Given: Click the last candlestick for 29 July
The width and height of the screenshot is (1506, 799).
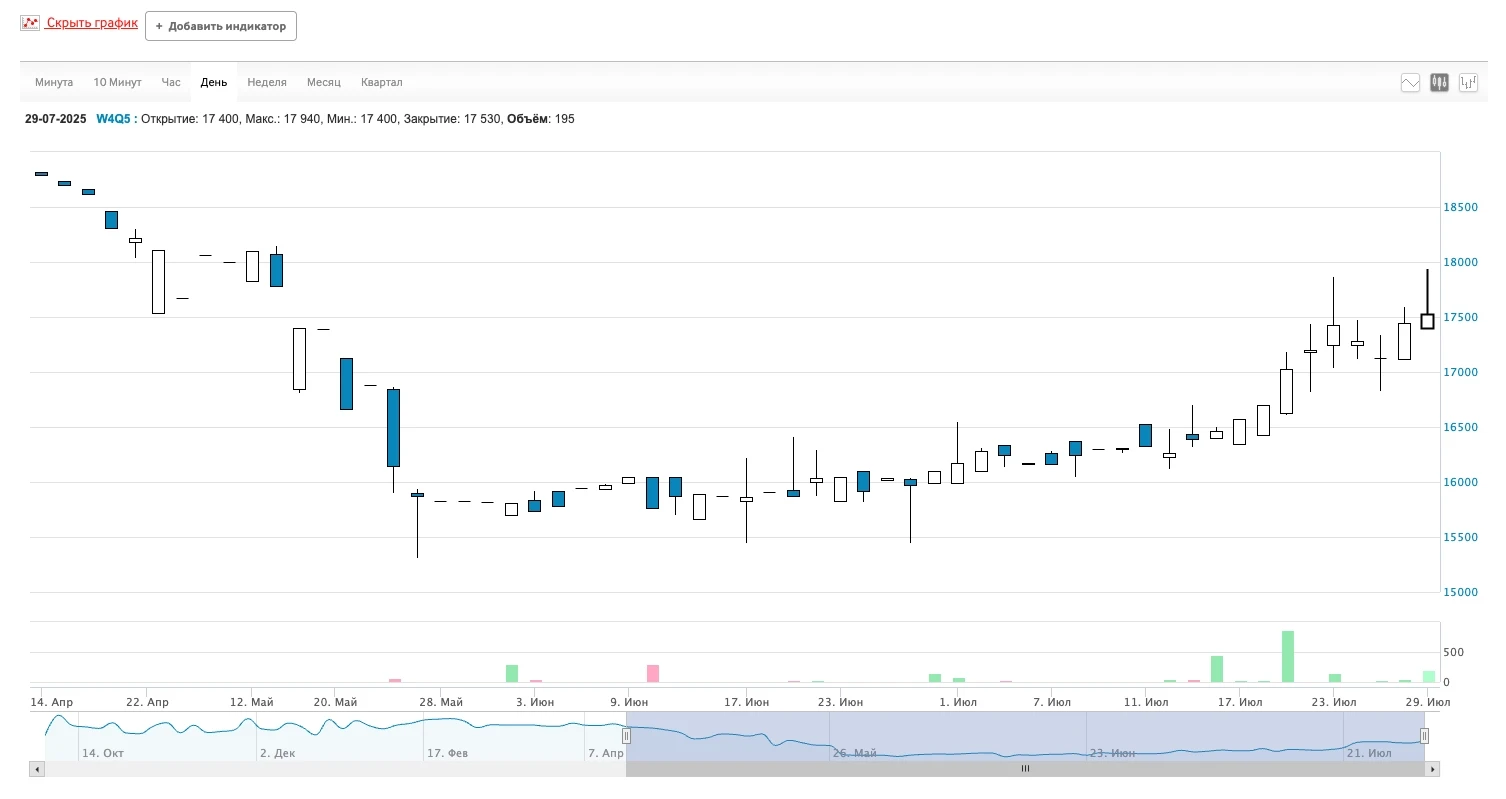Looking at the screenshot, I should click(1427, 321).
